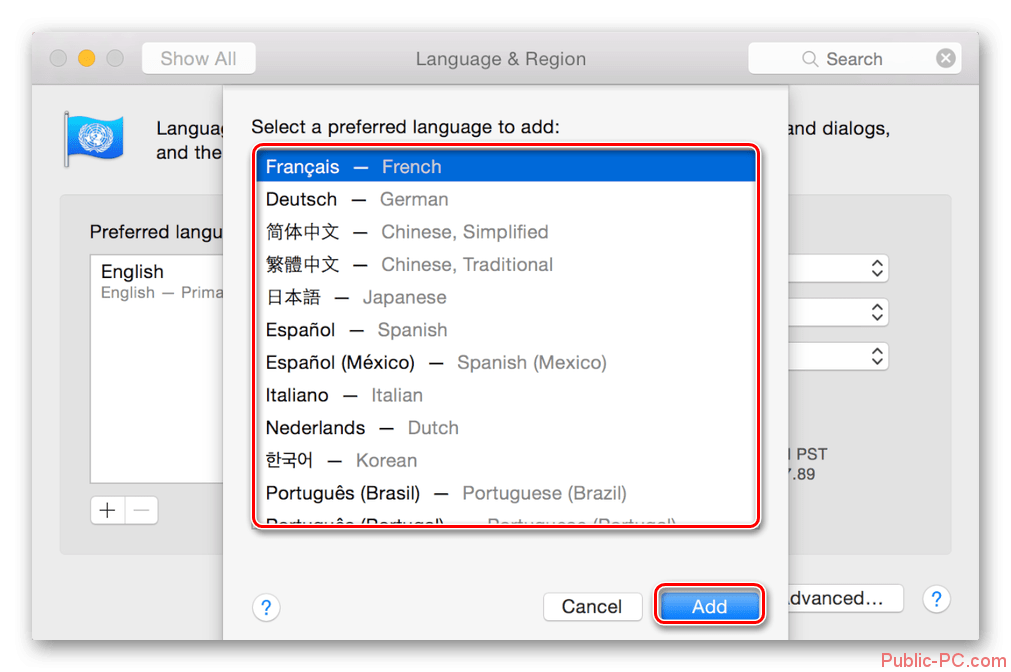Click the plus button under Preferred languages
Viewport: 1011px width, 672px height.
click(x=107, y=510)
